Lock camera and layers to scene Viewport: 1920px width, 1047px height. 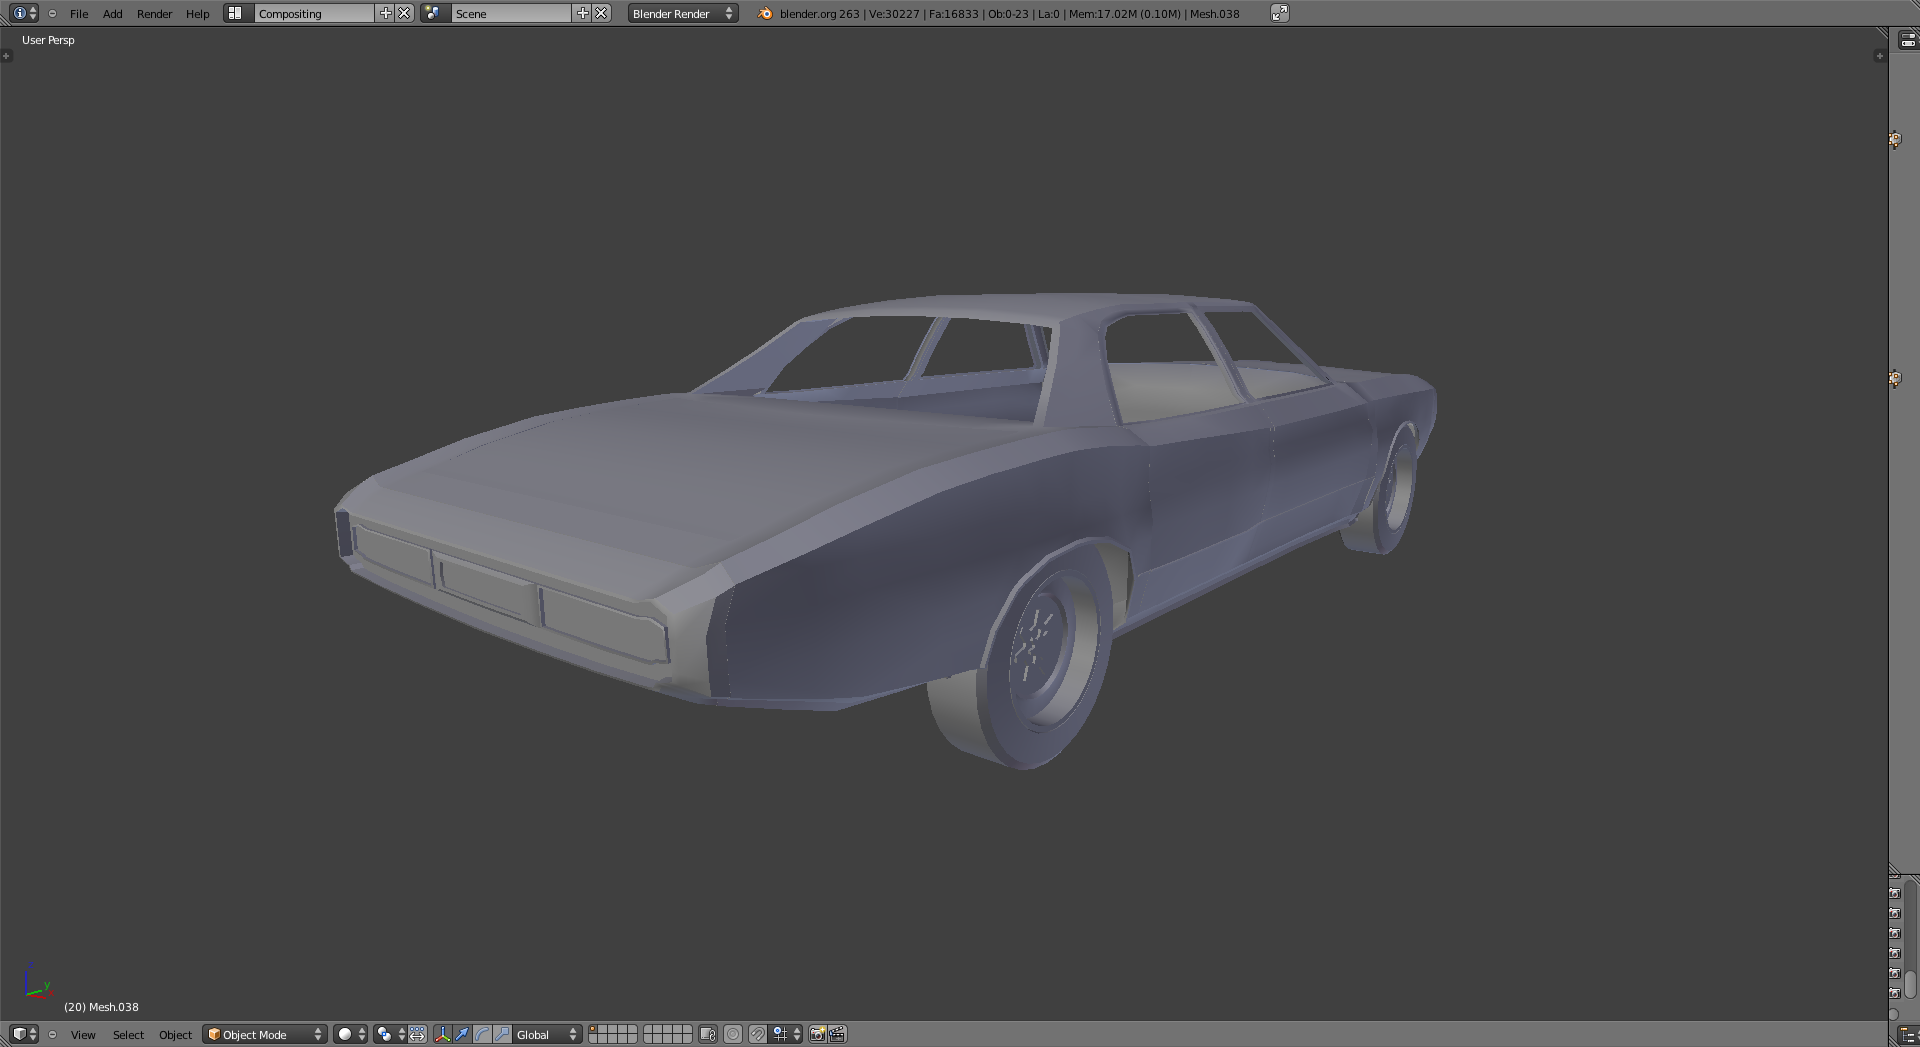pyautogui.click(x=708, y=1034)
